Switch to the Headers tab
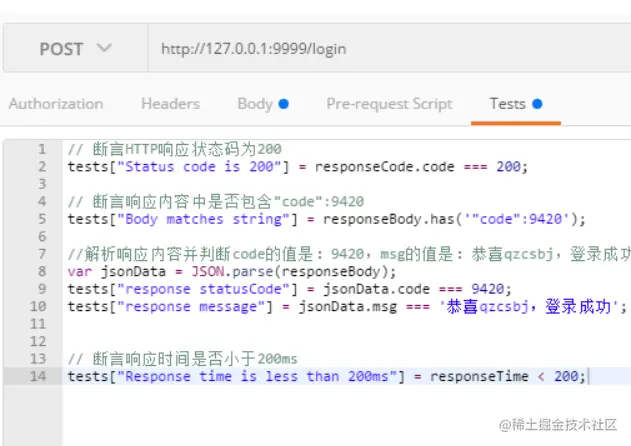The image size is (631, 446). [170, 104]
